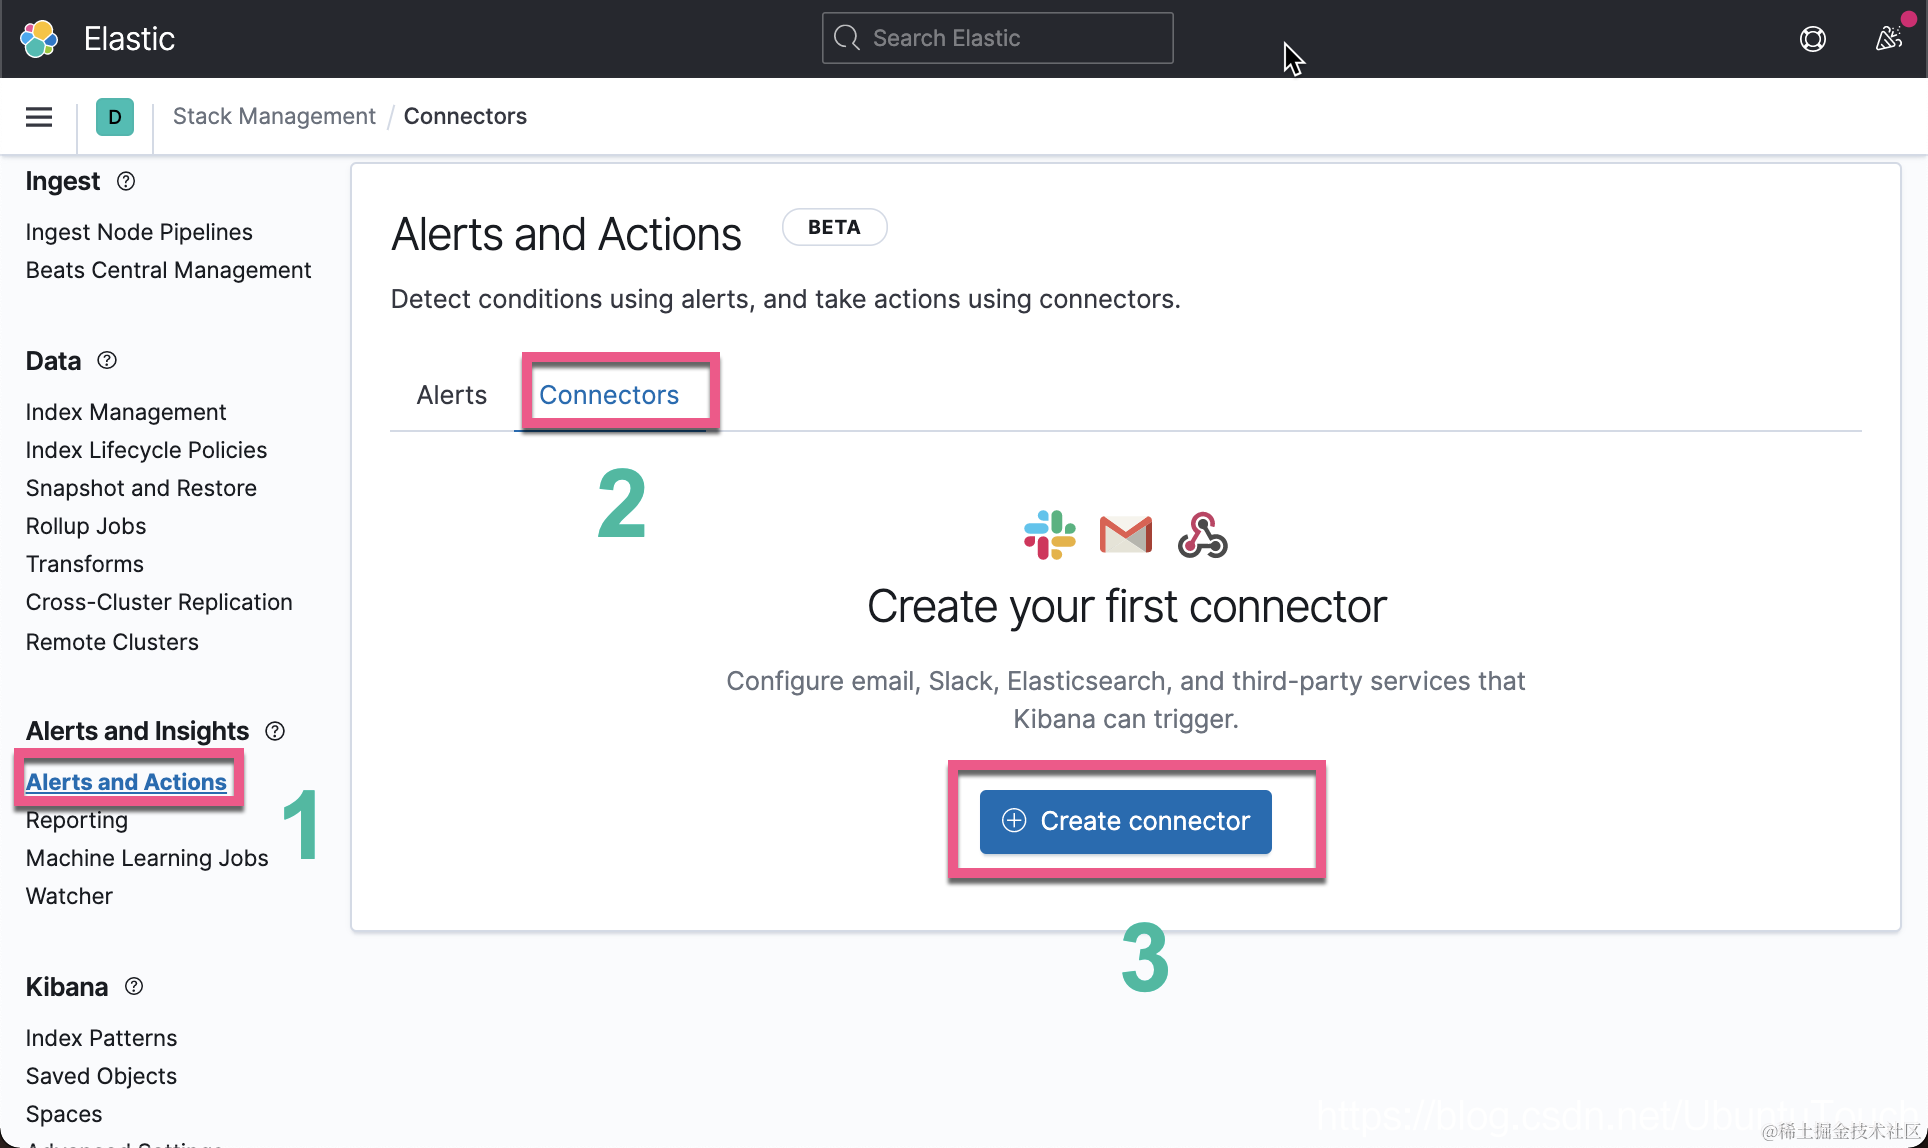The height and width of the screenshot is (1148, 1928).
Task: Click the Ingest section help icon
Action: point(126,181)
